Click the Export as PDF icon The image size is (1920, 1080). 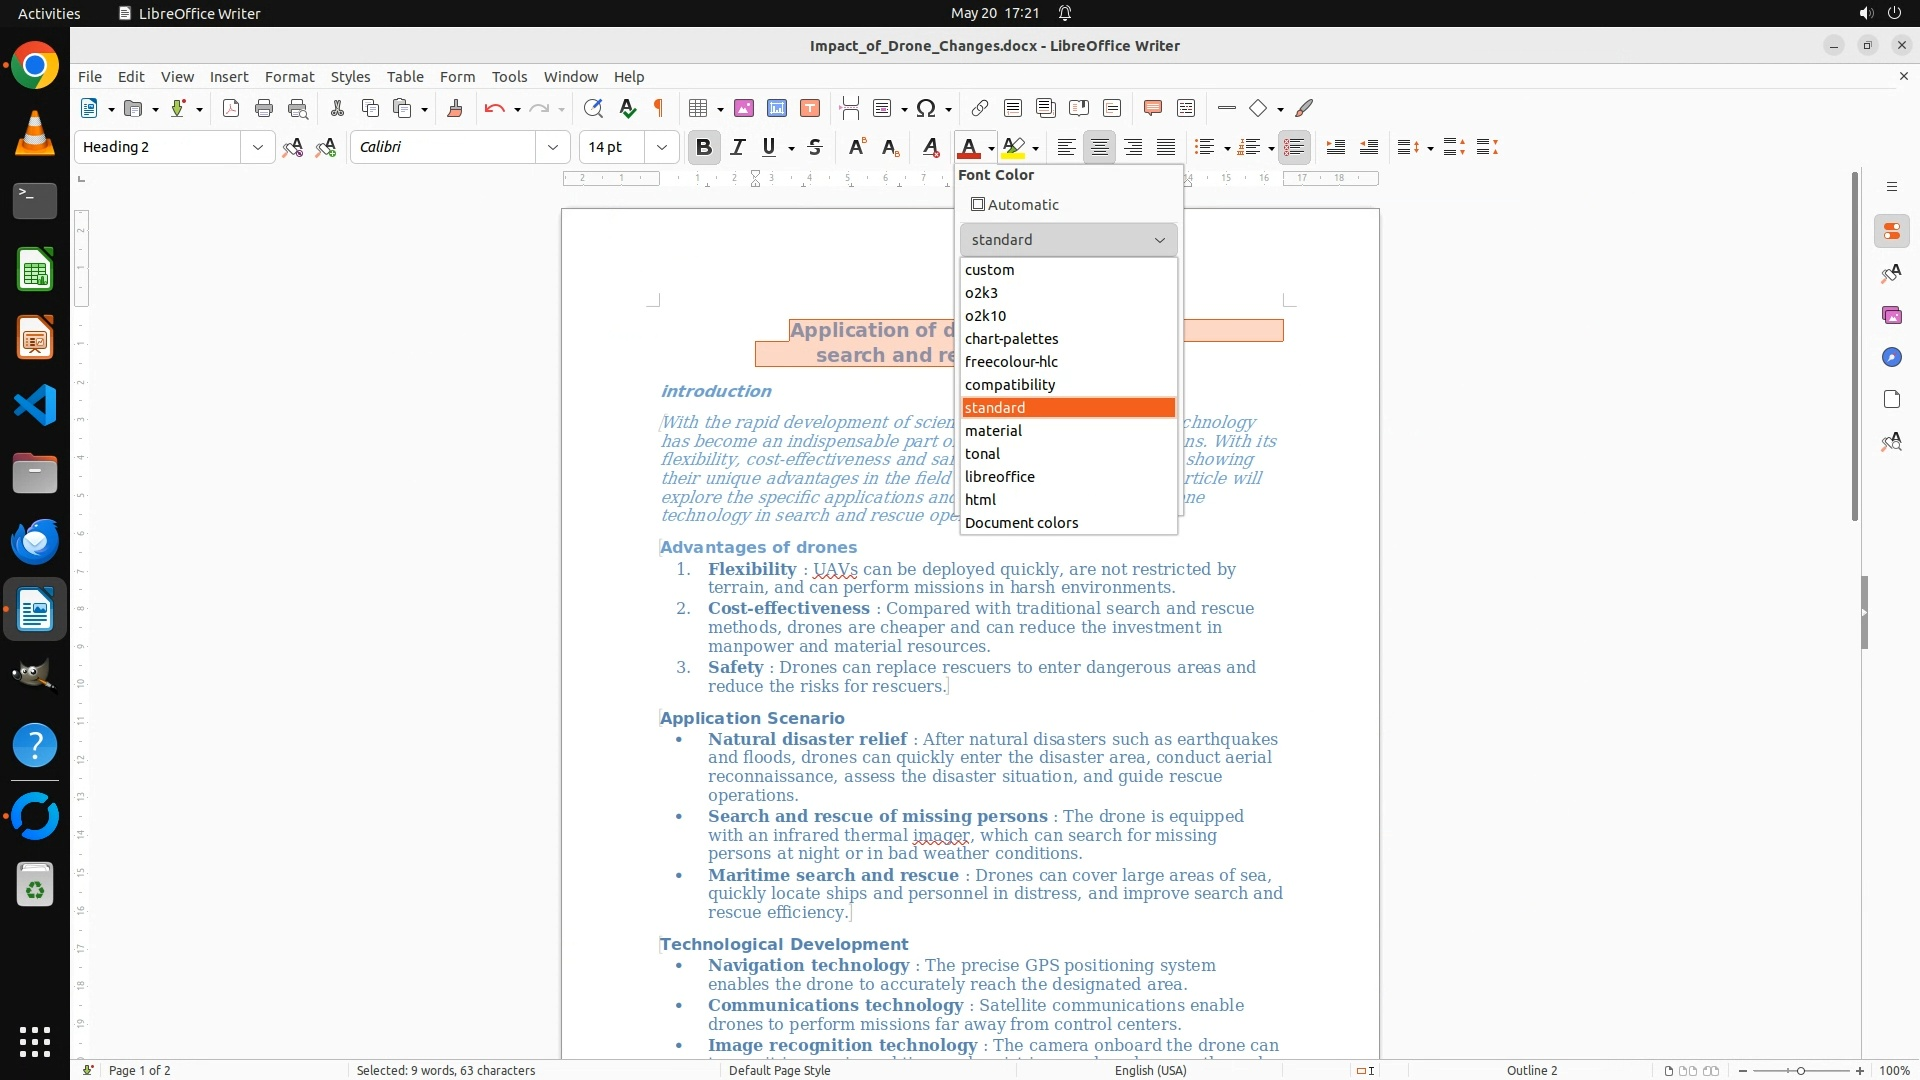coord(231,108)
